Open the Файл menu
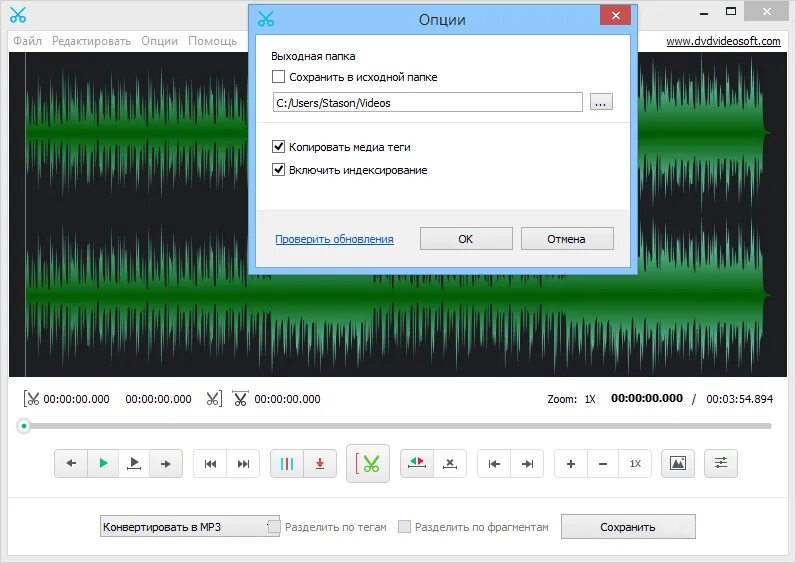 [27, 41]
